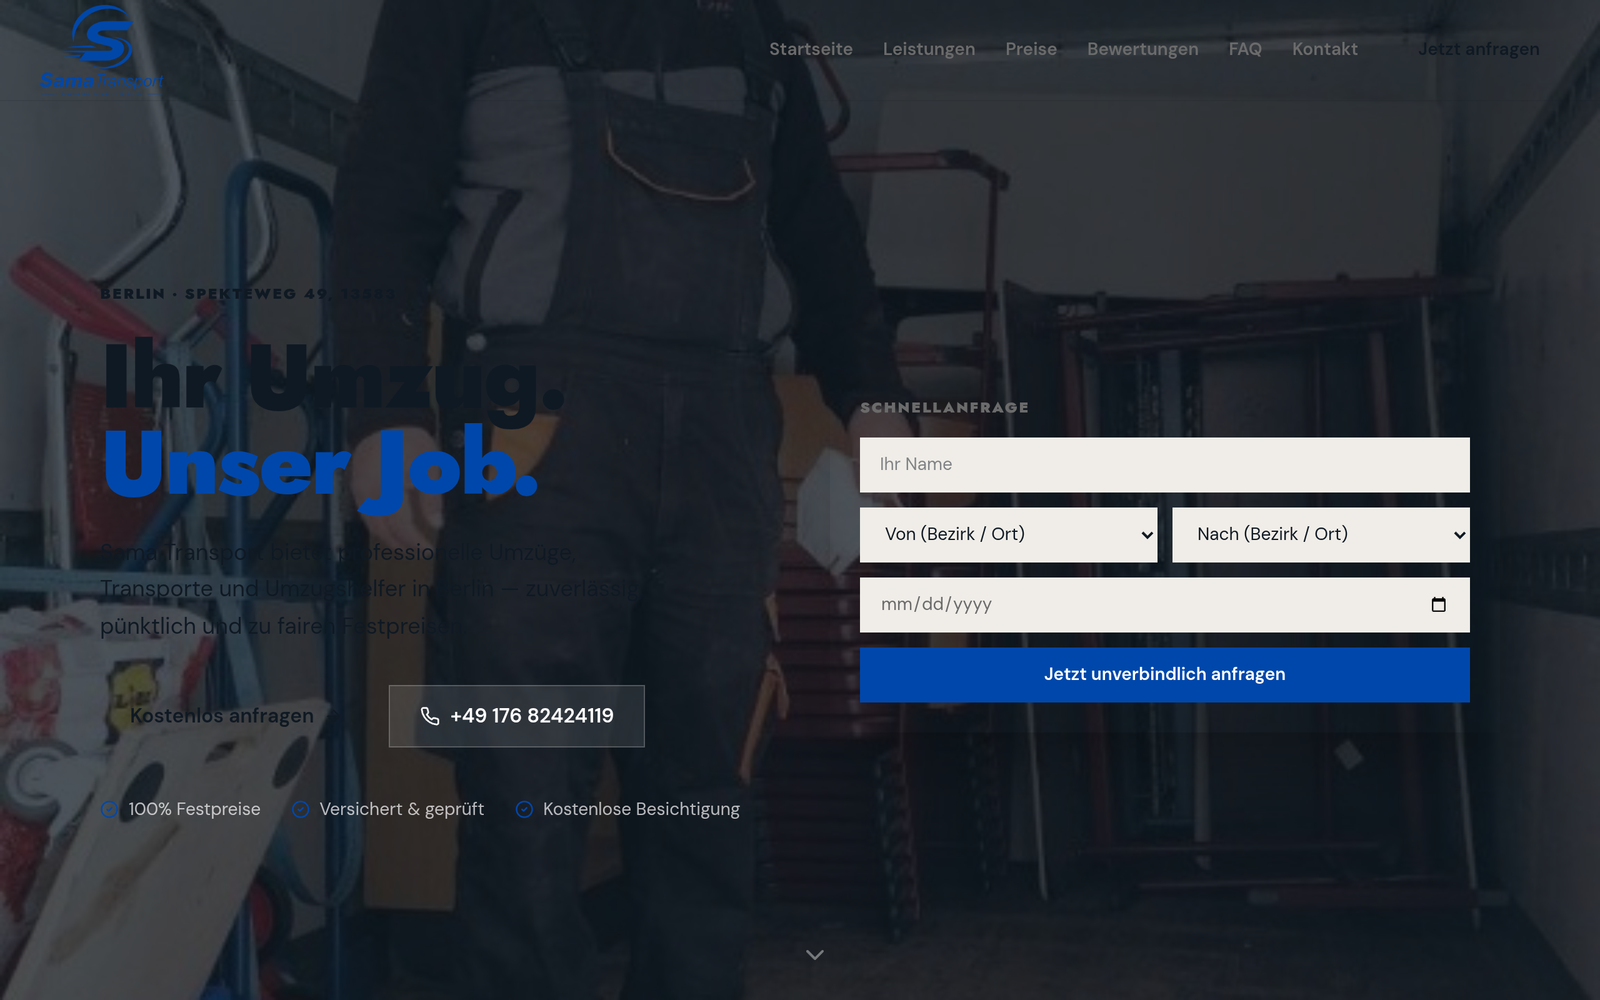Focus the Ihr Name input field

pos(1165,464)
